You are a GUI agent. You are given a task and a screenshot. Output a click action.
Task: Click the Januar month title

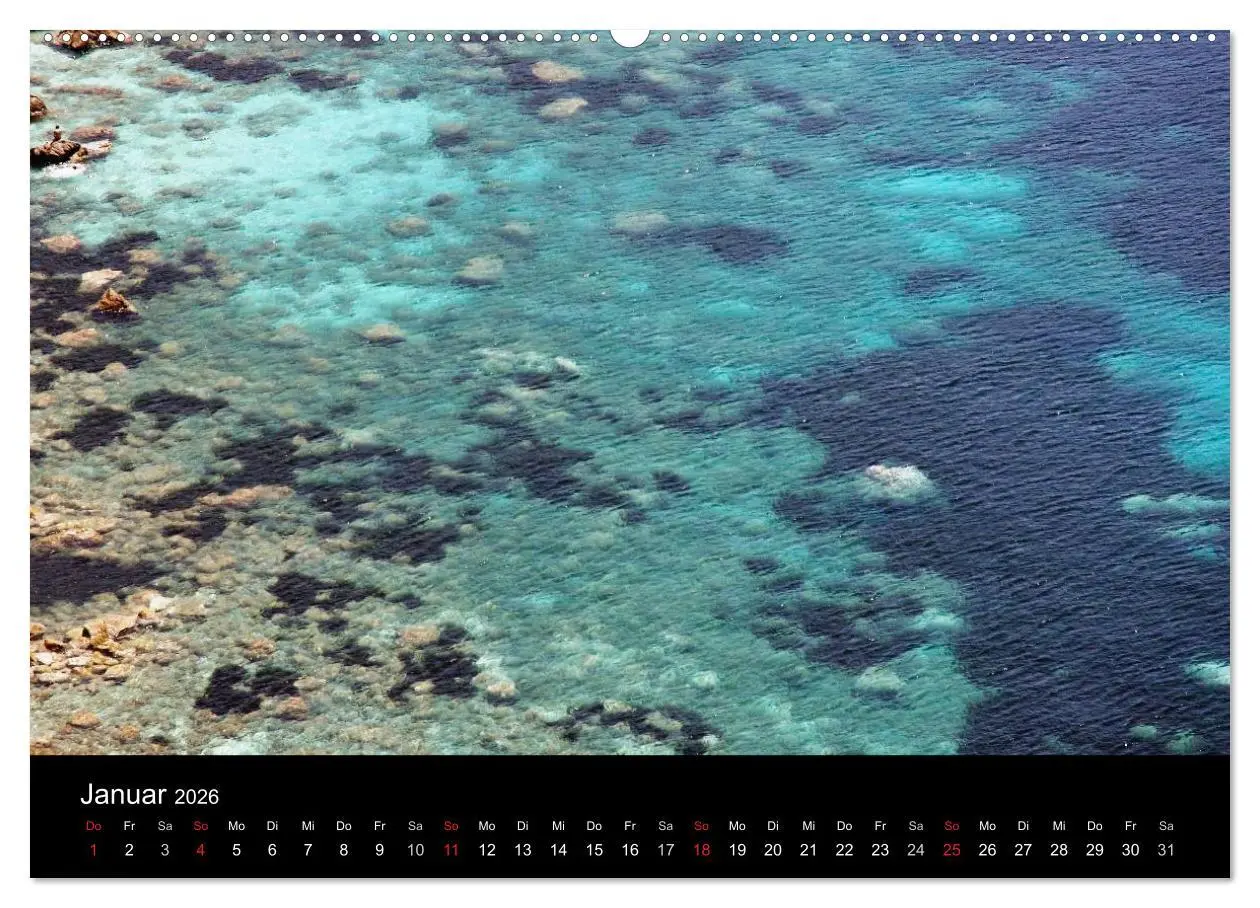123,795
